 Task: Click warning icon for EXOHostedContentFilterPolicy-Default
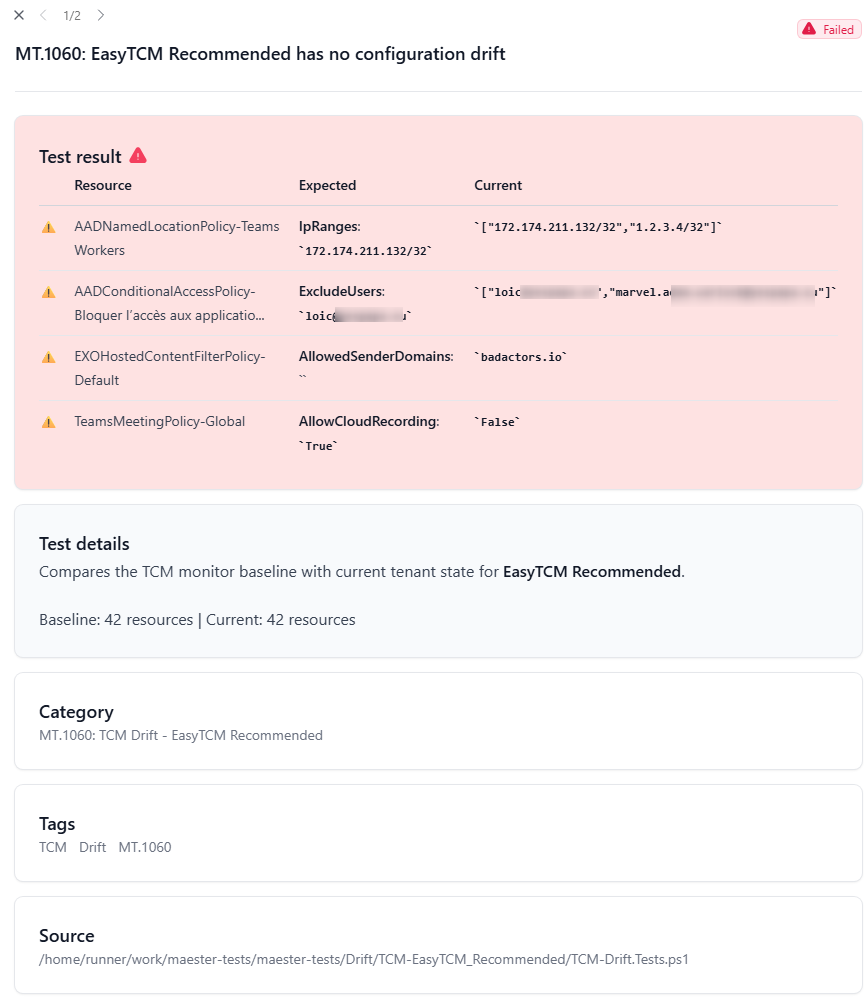tap(47, 357)
